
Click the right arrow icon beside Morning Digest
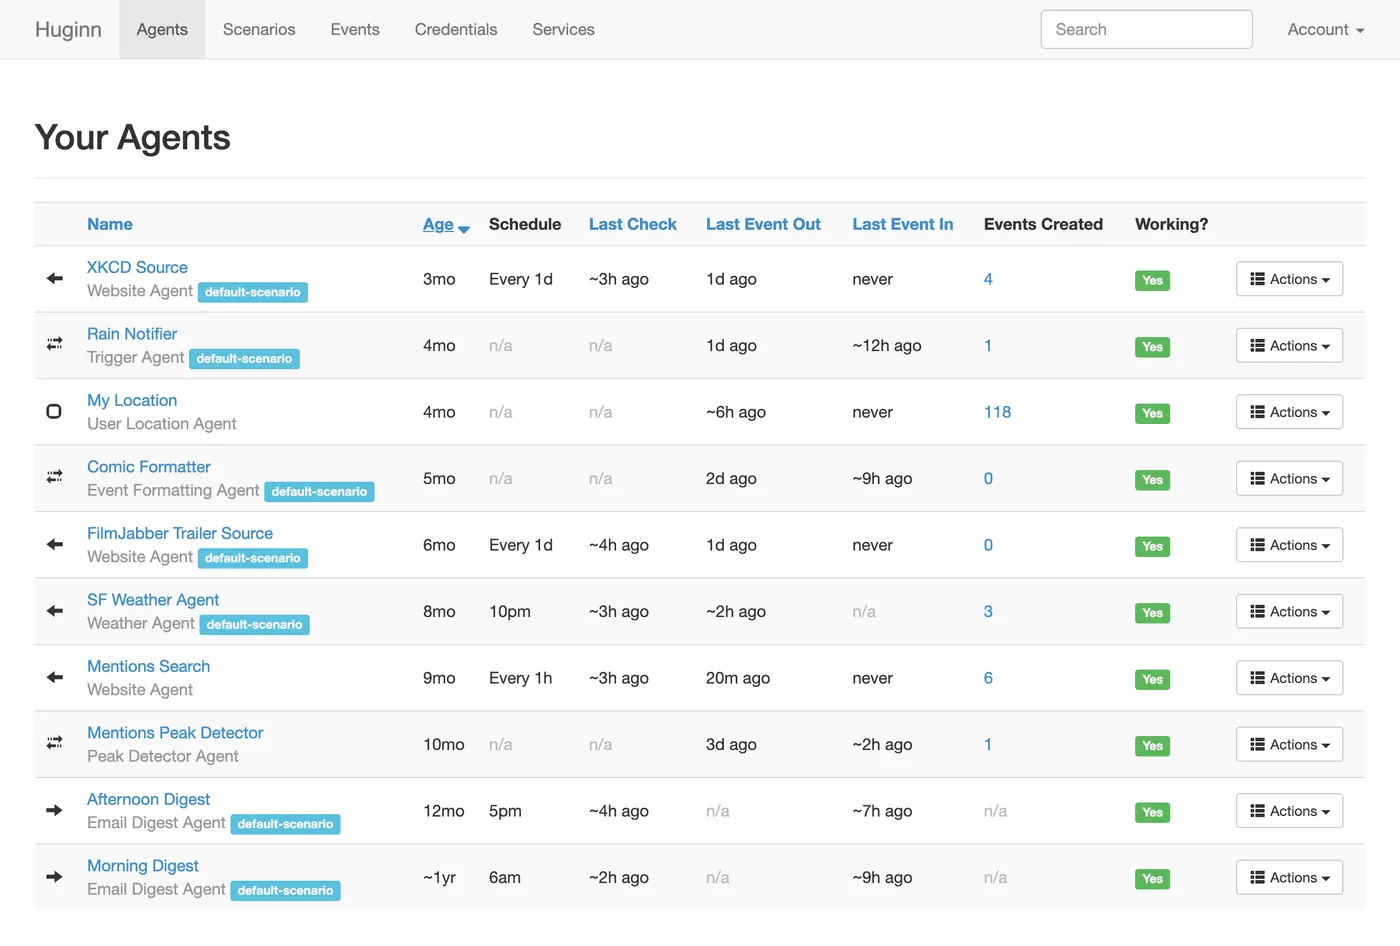coord(55,876)
